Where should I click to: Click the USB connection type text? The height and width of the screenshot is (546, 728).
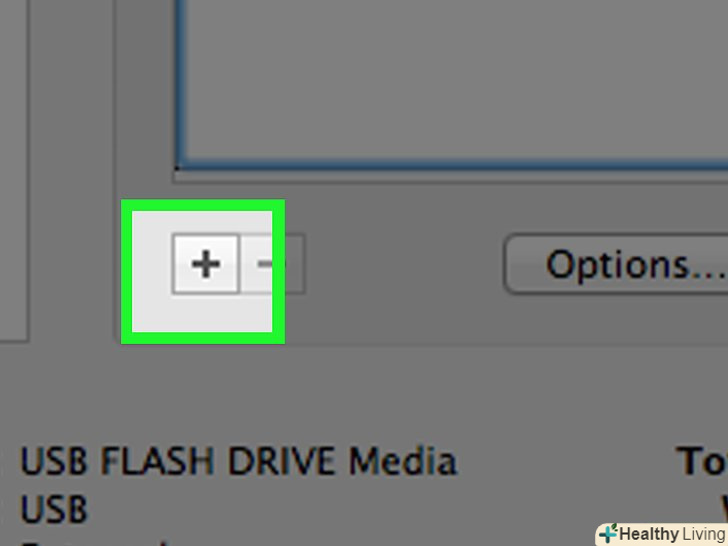[54, 509]
